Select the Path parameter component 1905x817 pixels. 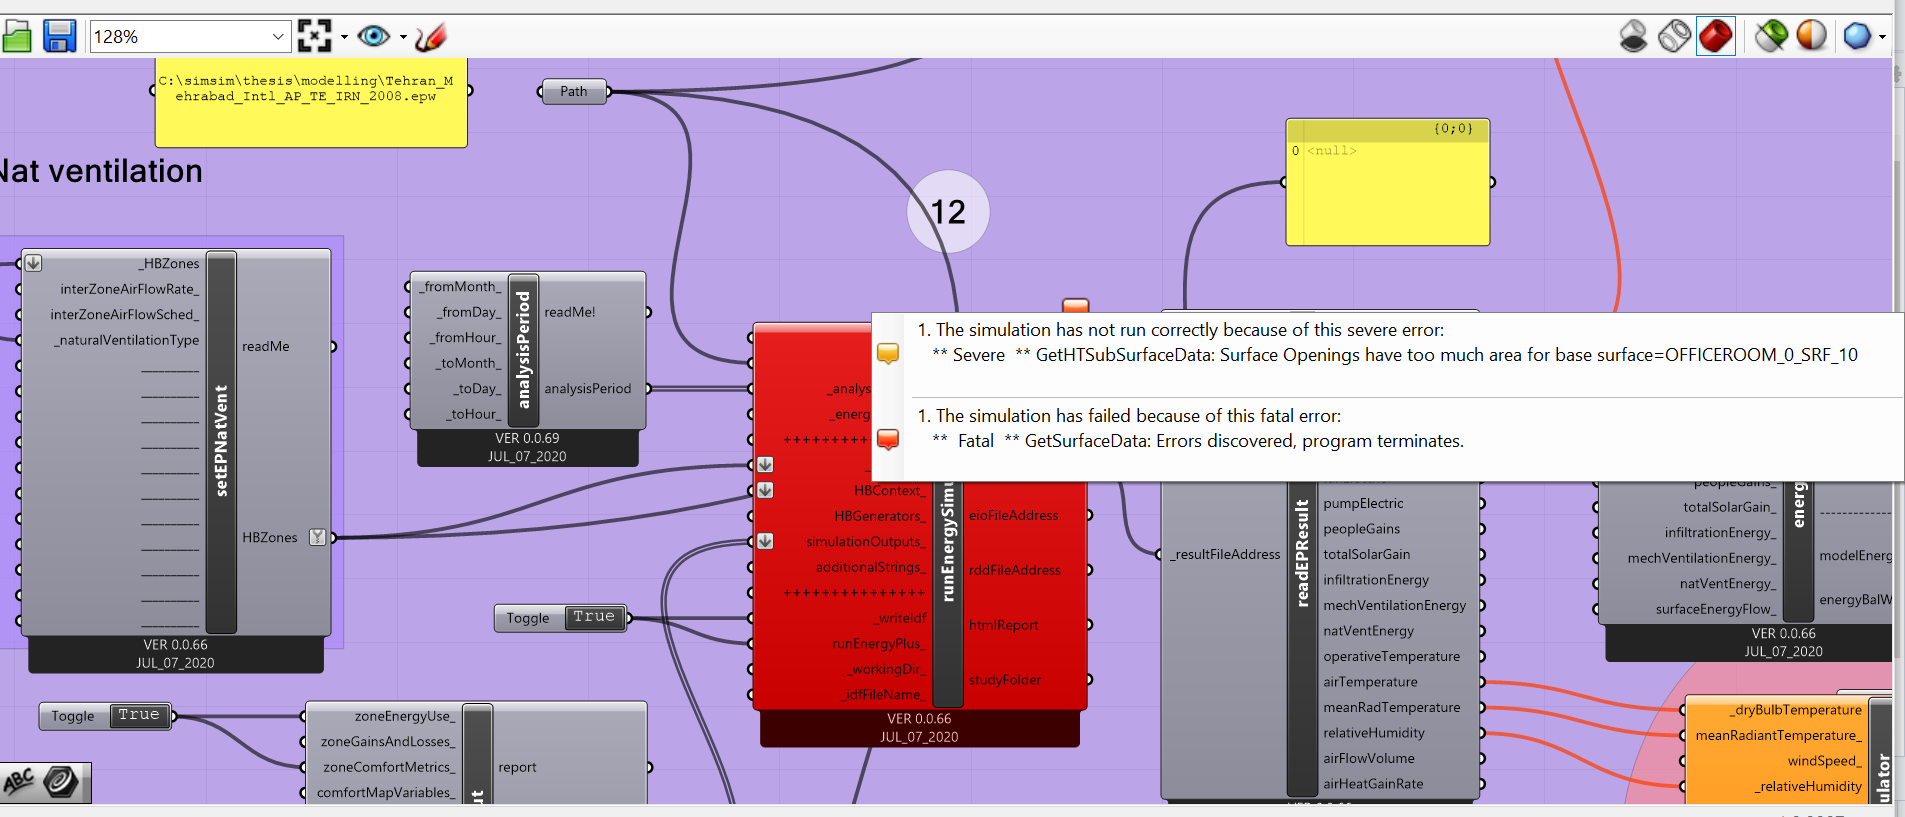tap(574, 91)
